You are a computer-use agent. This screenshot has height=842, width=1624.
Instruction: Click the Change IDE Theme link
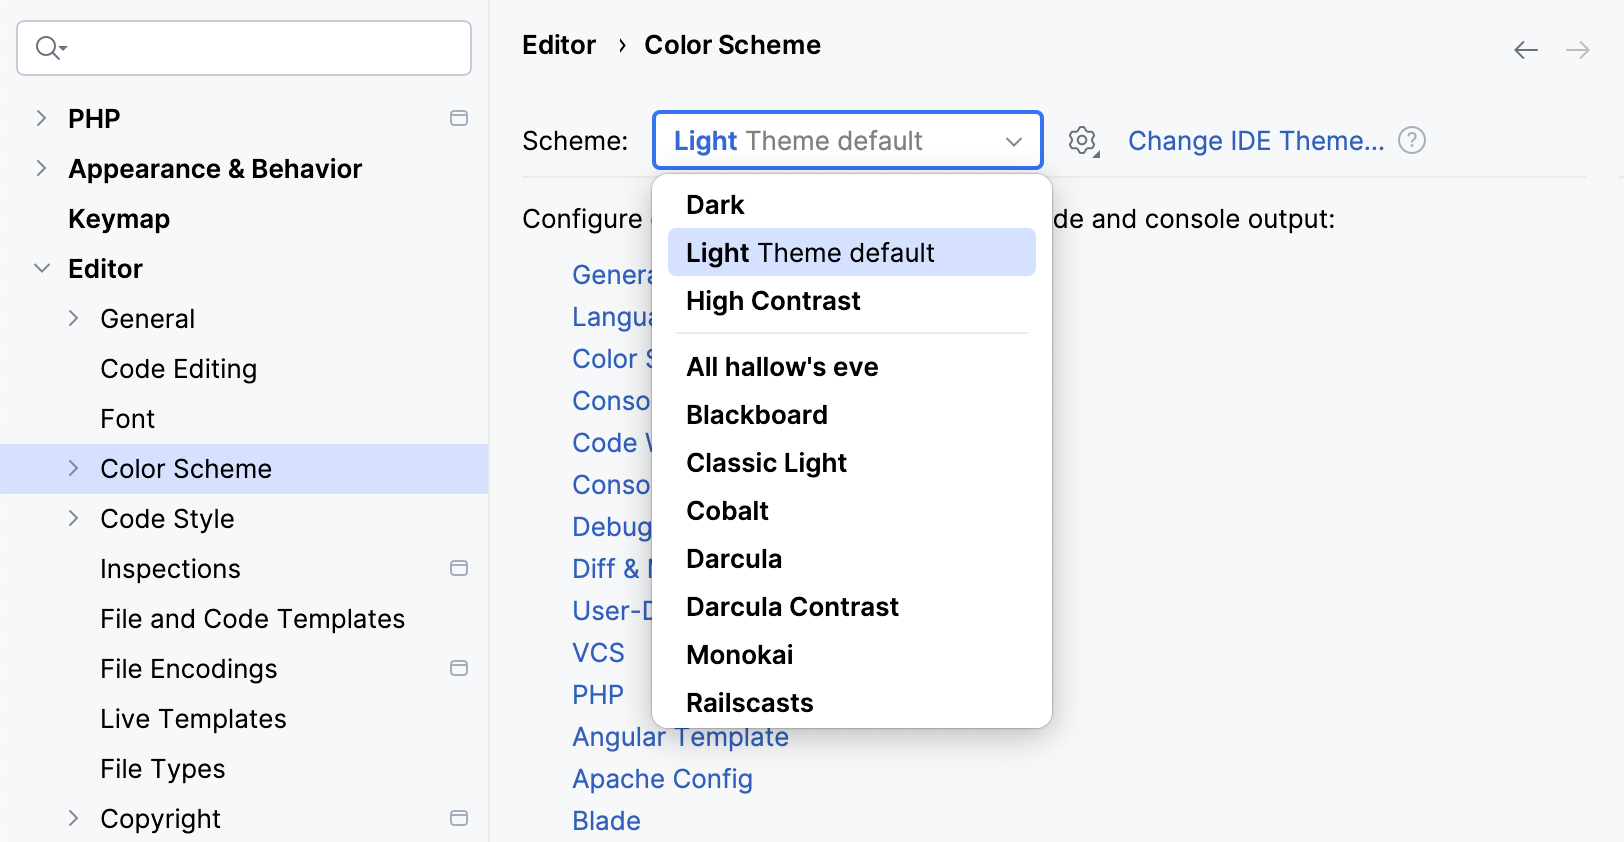click(1256, 140)
